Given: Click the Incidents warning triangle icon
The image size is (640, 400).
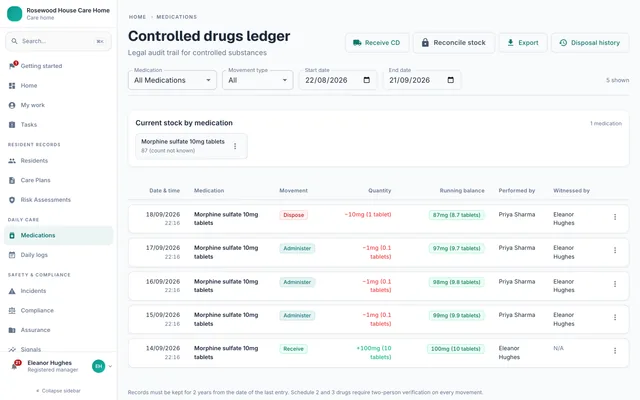Looking at the screenshot, I should pos(12,291).
